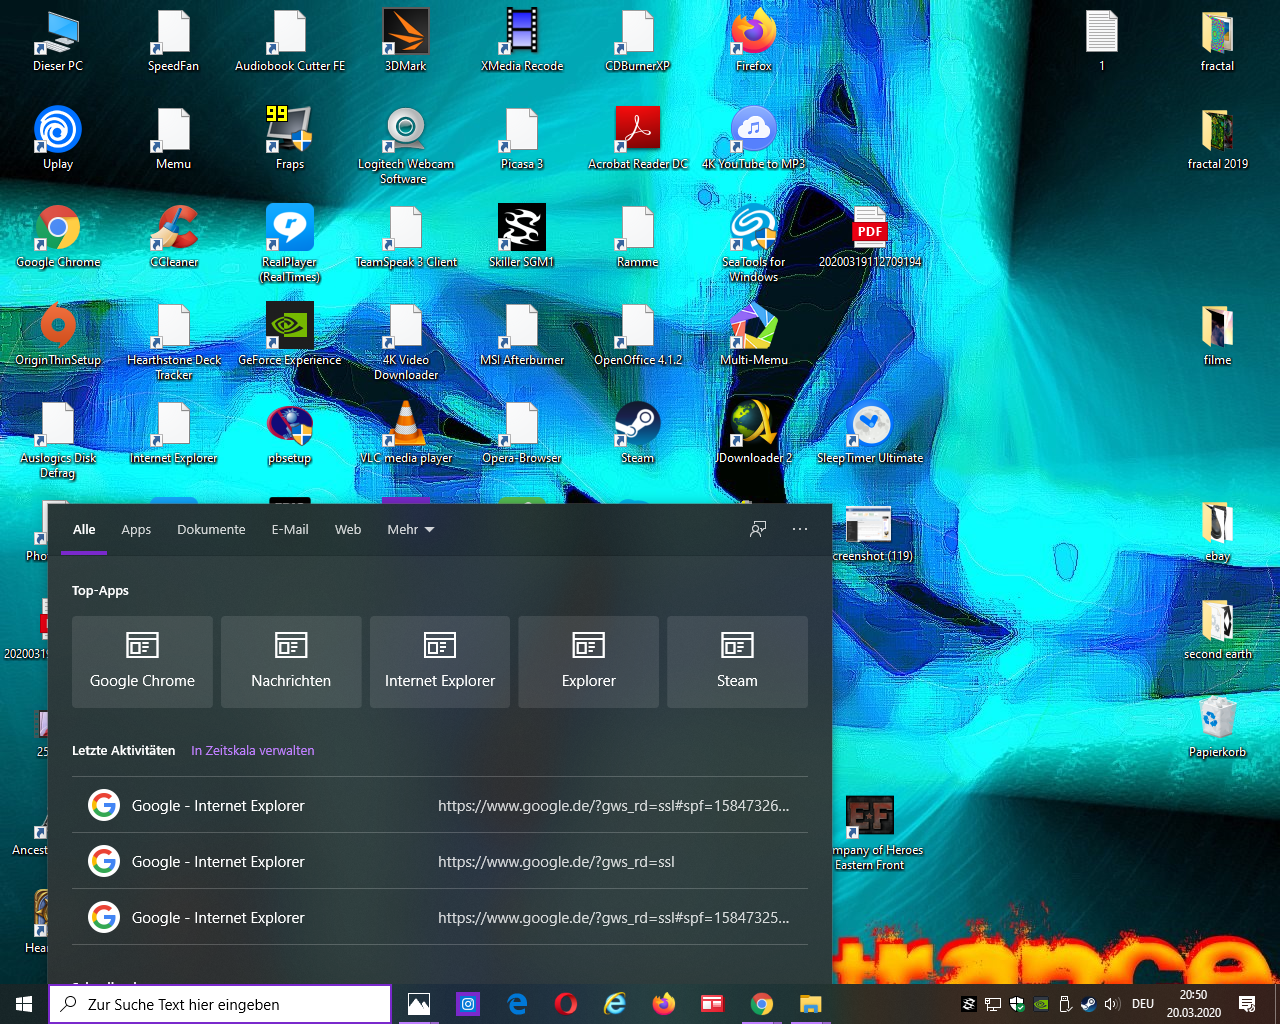
Task: Open Windows Security shield in system tray
Action: click(1017, 1004)
